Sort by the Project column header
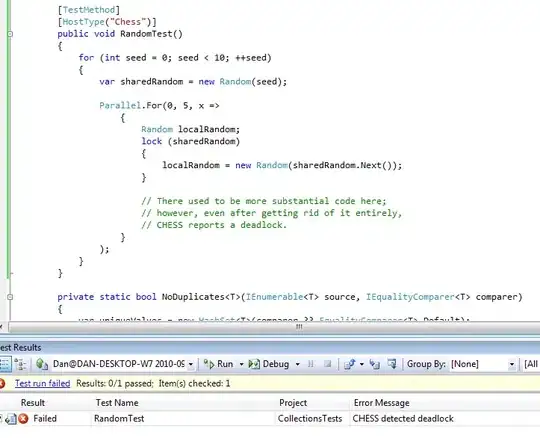 pos(293,403)
